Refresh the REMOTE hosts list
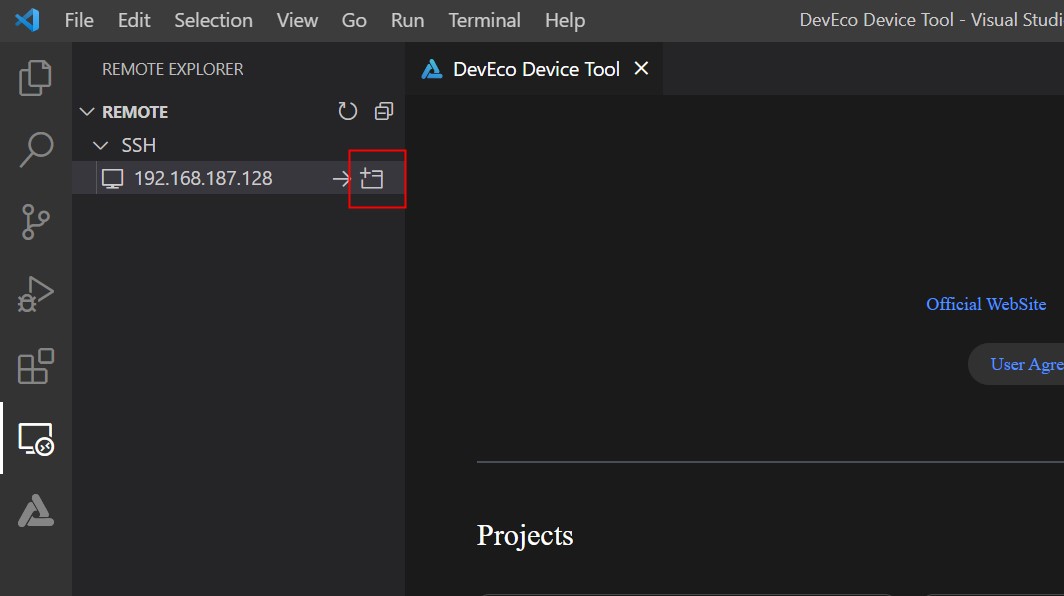Image resolution: width=1064 pixels, height=596 pixels. coord(347,112)
